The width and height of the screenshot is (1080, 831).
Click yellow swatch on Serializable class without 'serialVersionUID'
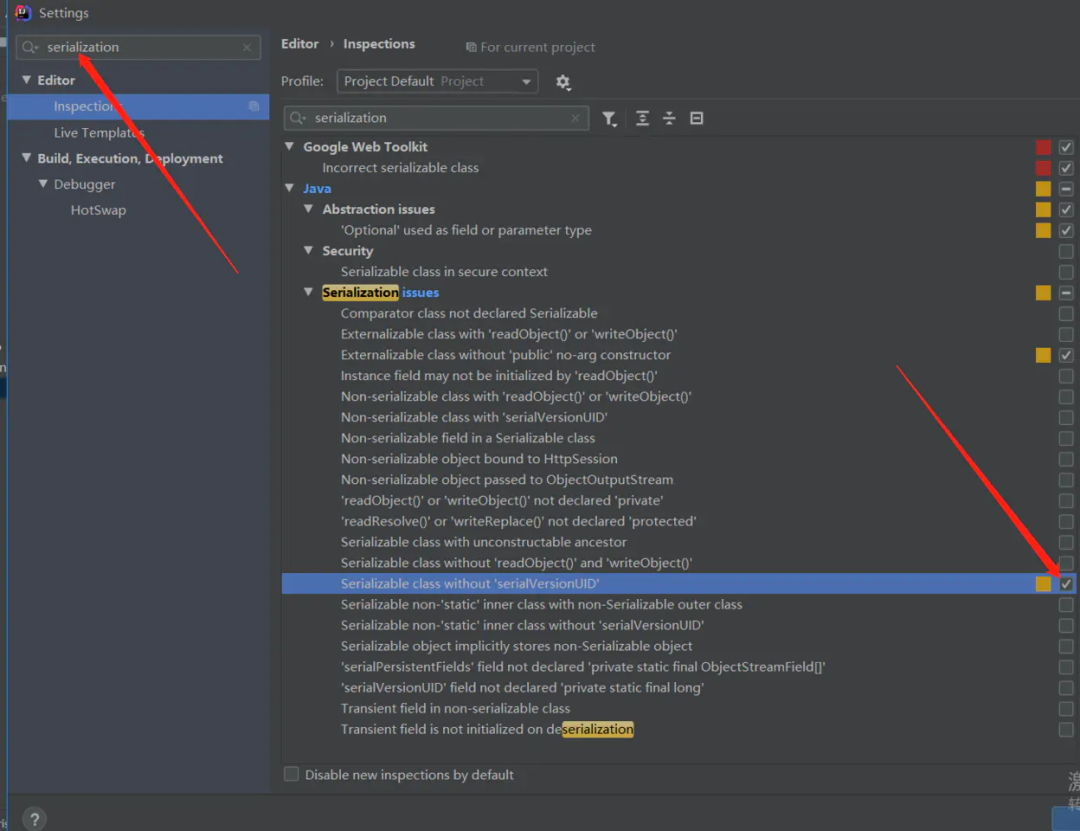[1043, 584]
